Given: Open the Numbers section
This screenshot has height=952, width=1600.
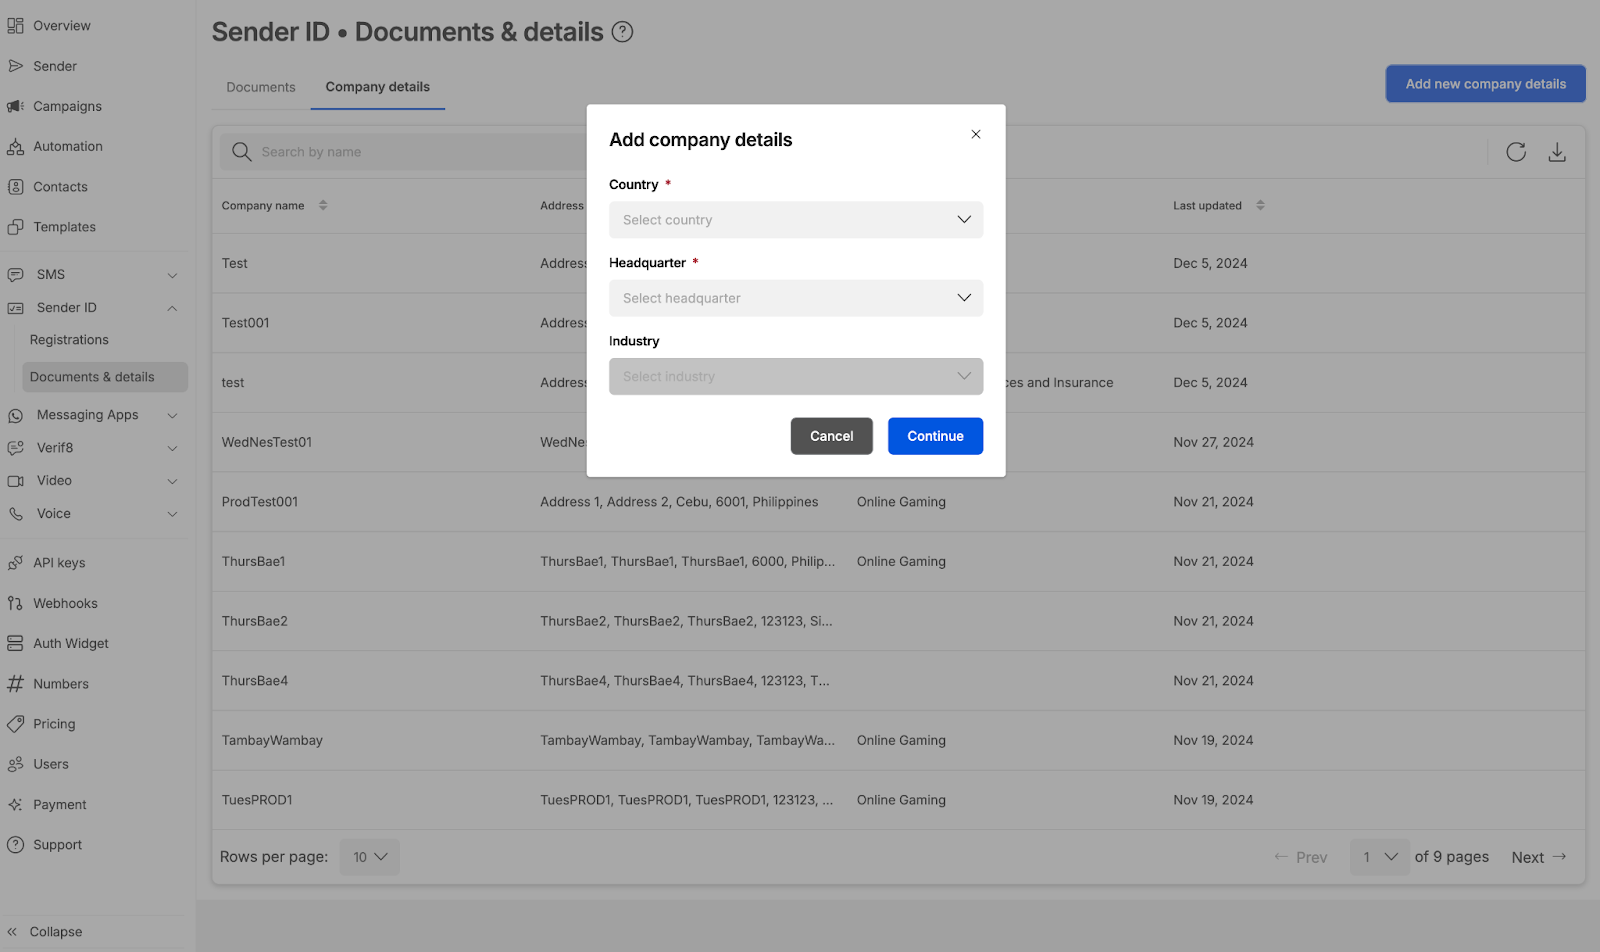Looking at the screenshot, I should (x=60, y=684).
